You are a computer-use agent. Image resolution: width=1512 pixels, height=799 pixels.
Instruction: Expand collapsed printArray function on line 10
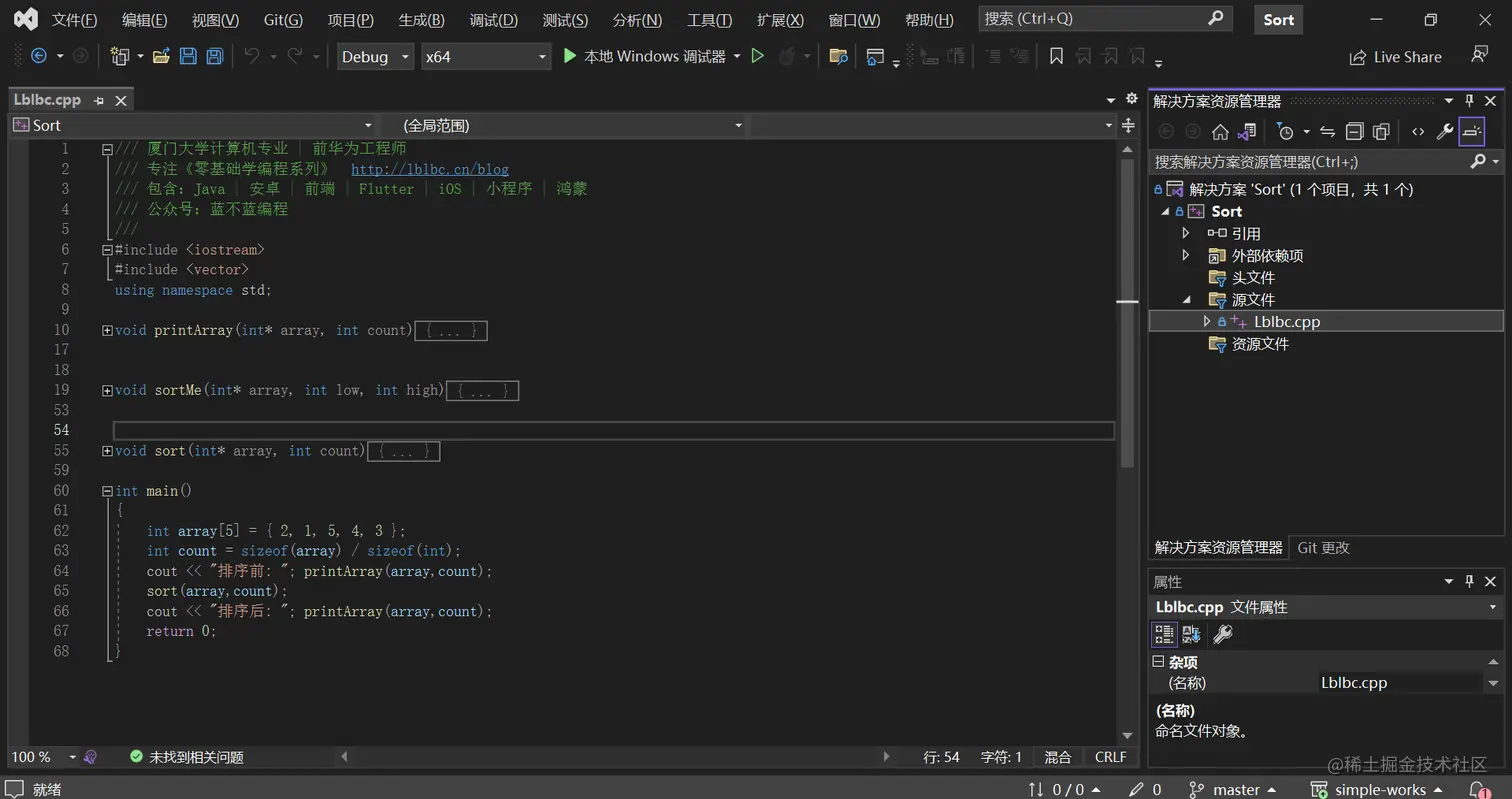[x=107, y=330]
